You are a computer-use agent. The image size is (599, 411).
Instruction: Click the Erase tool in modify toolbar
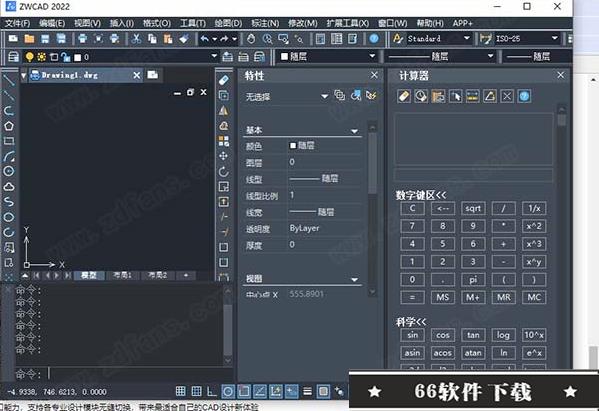[x=223, y=80]
